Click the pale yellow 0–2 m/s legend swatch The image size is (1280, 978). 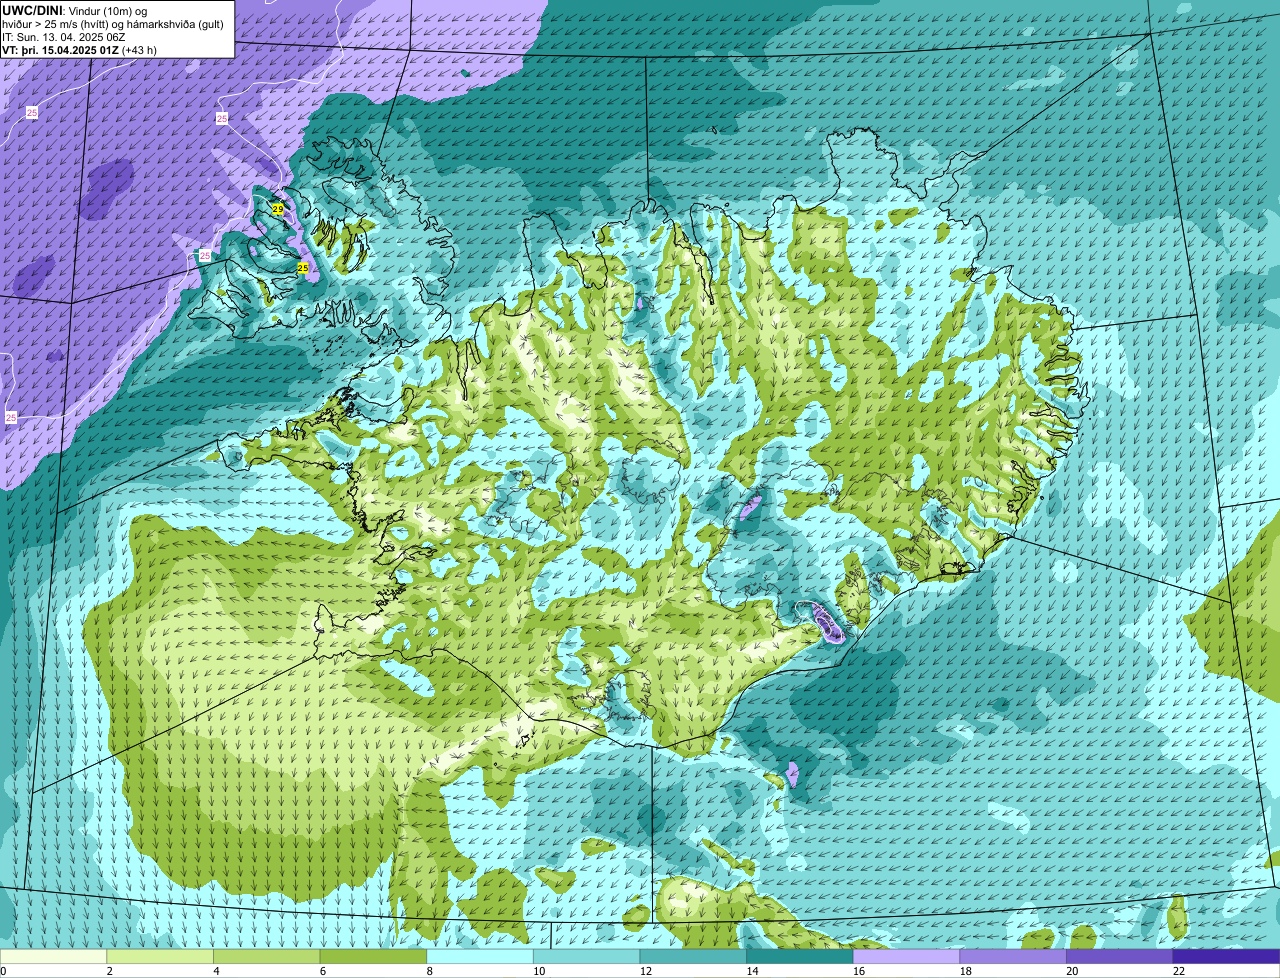pyautogui.click(x=53, y=956)
